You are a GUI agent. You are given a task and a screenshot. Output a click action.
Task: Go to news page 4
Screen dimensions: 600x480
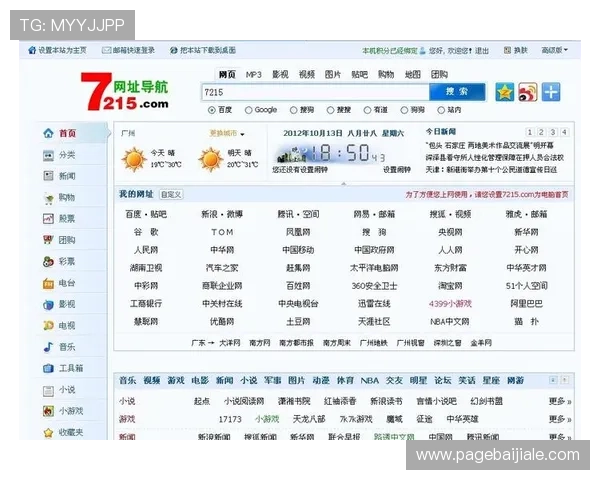tap(564, 132)
